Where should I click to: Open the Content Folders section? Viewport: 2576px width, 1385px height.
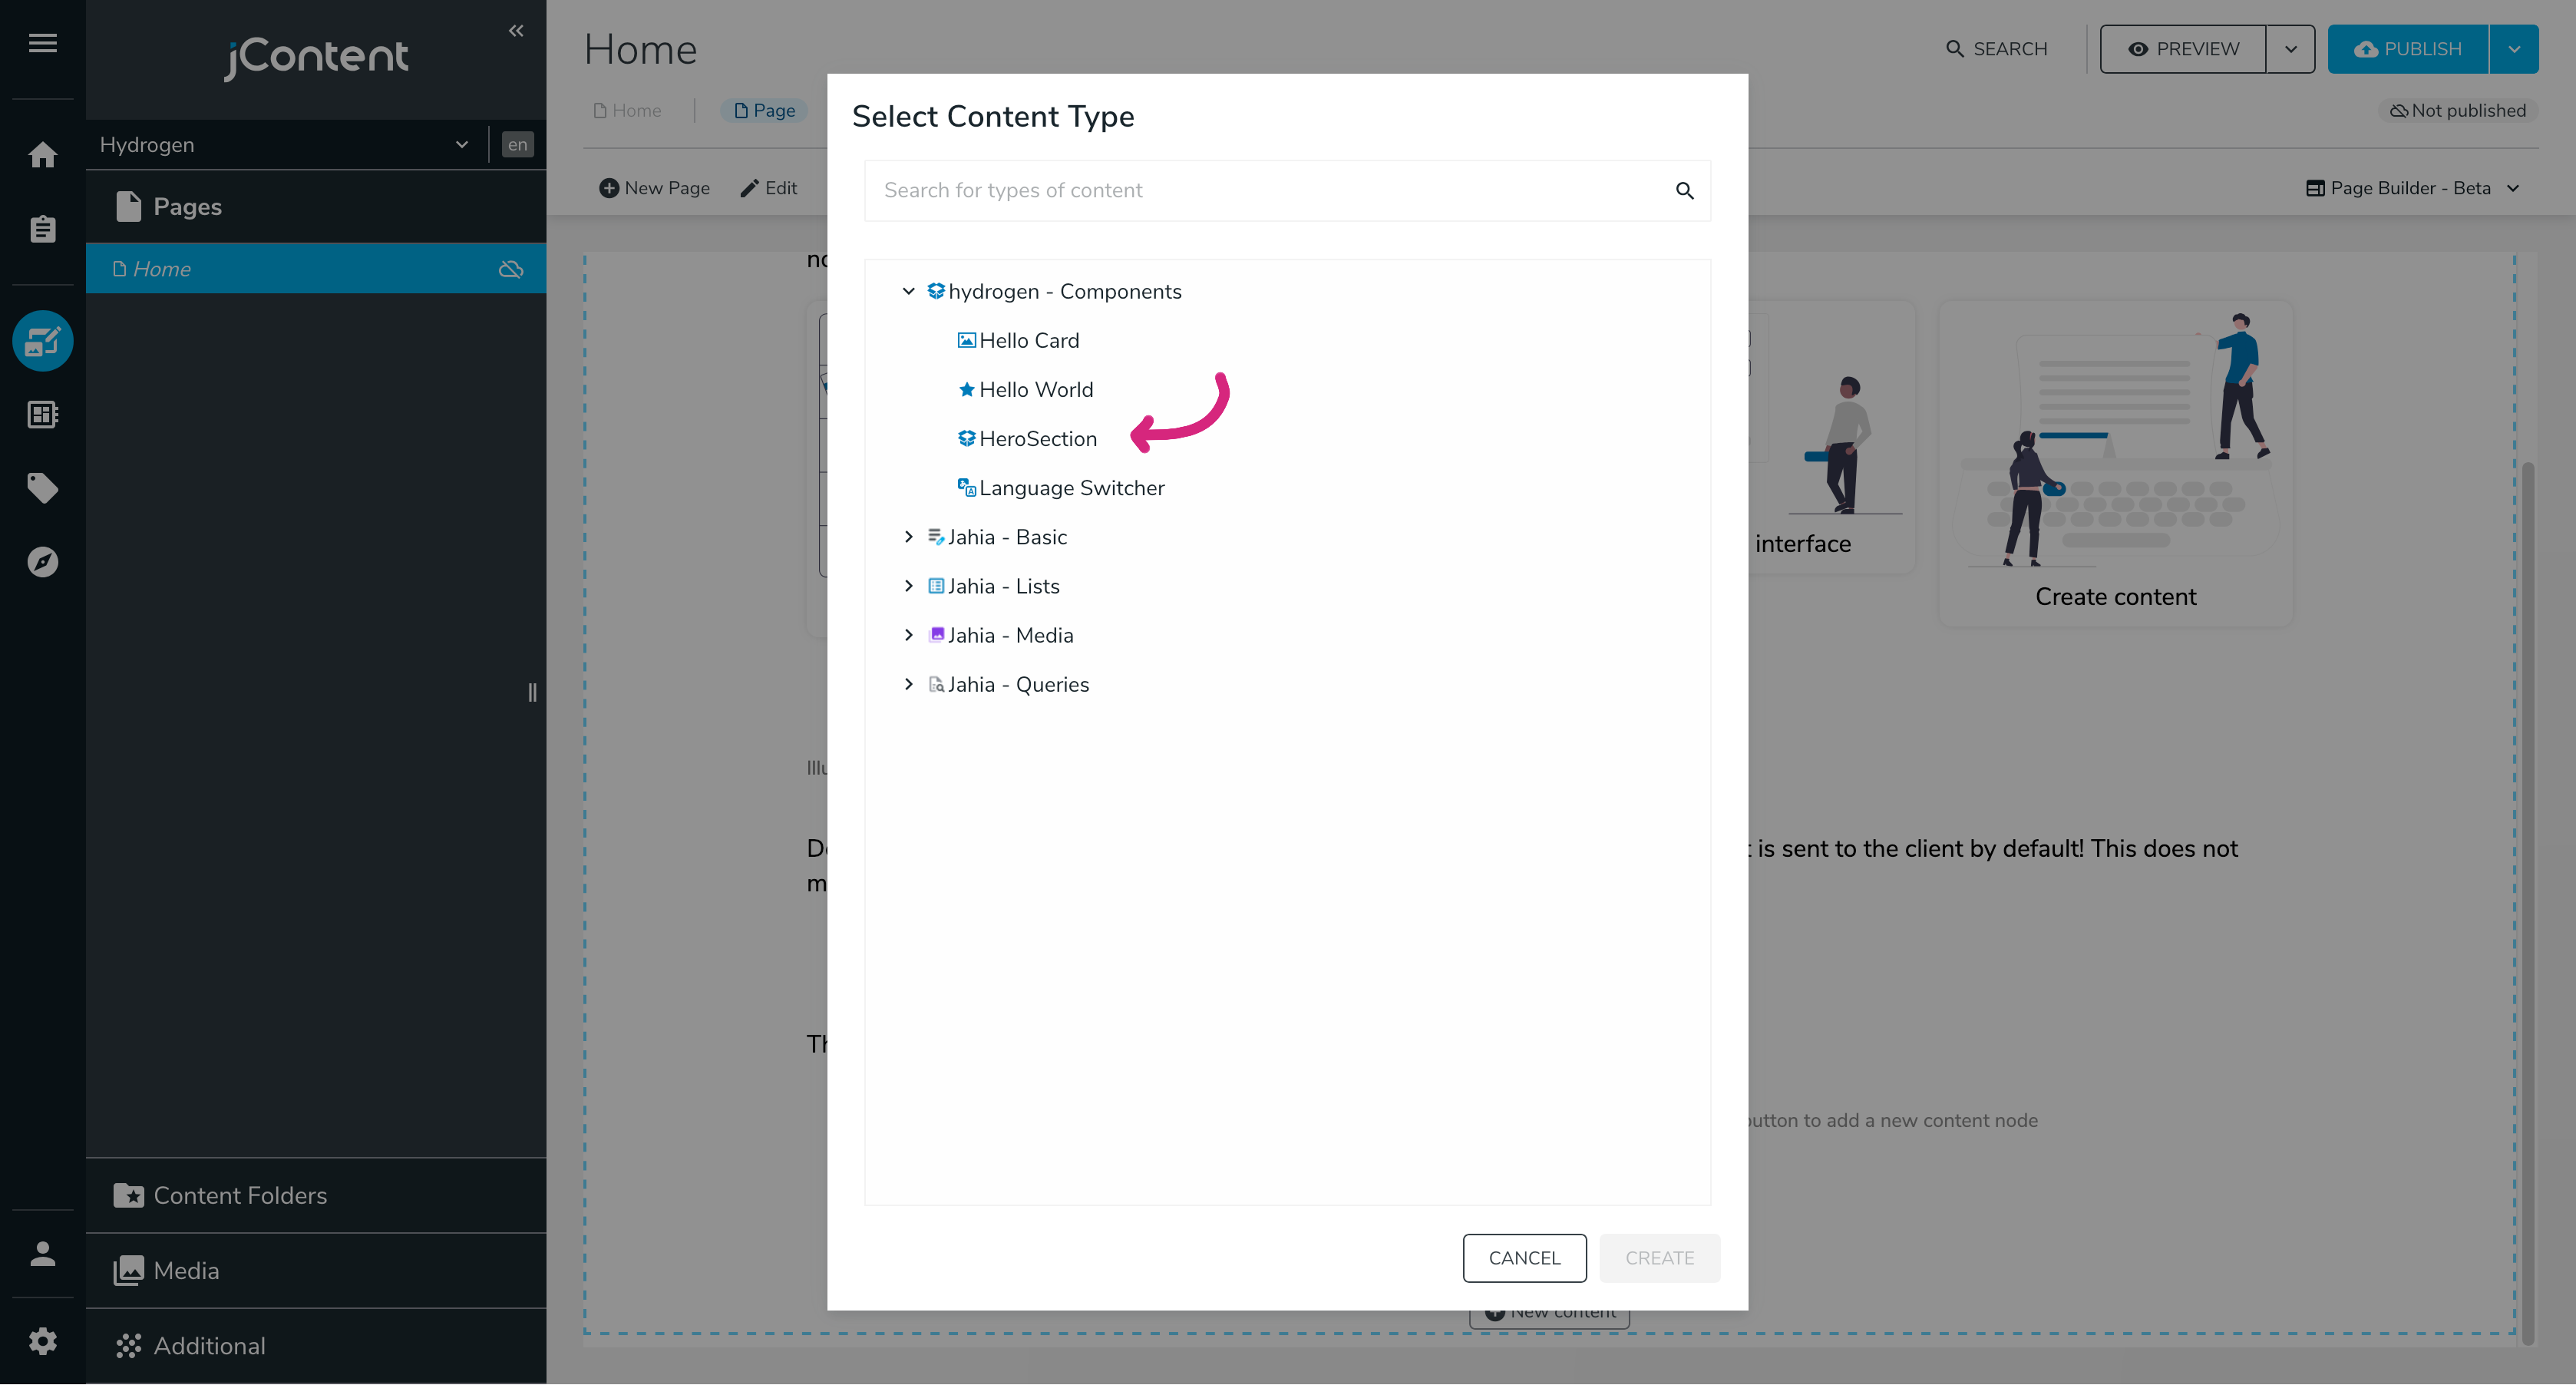click(x=240, y=1196)
